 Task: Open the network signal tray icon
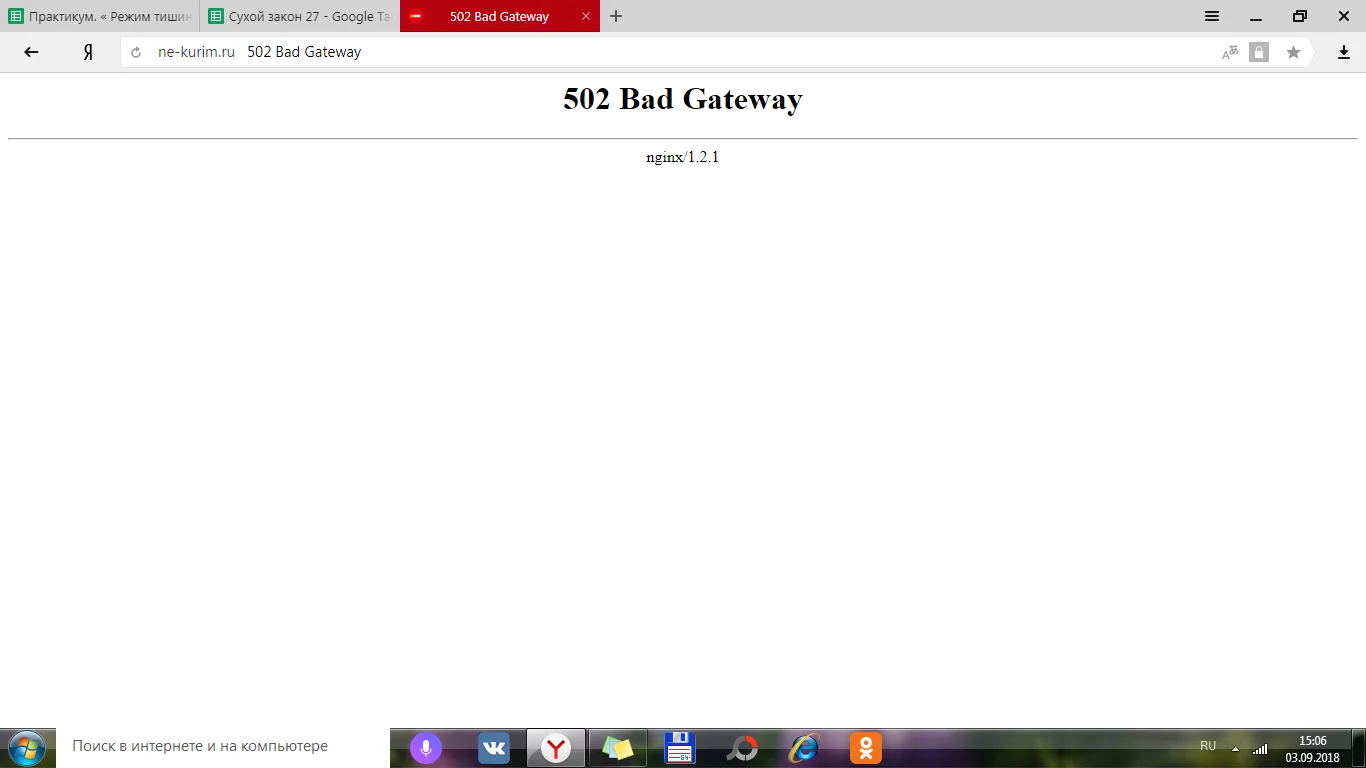pyautogui.click(x=1260, y=748)
